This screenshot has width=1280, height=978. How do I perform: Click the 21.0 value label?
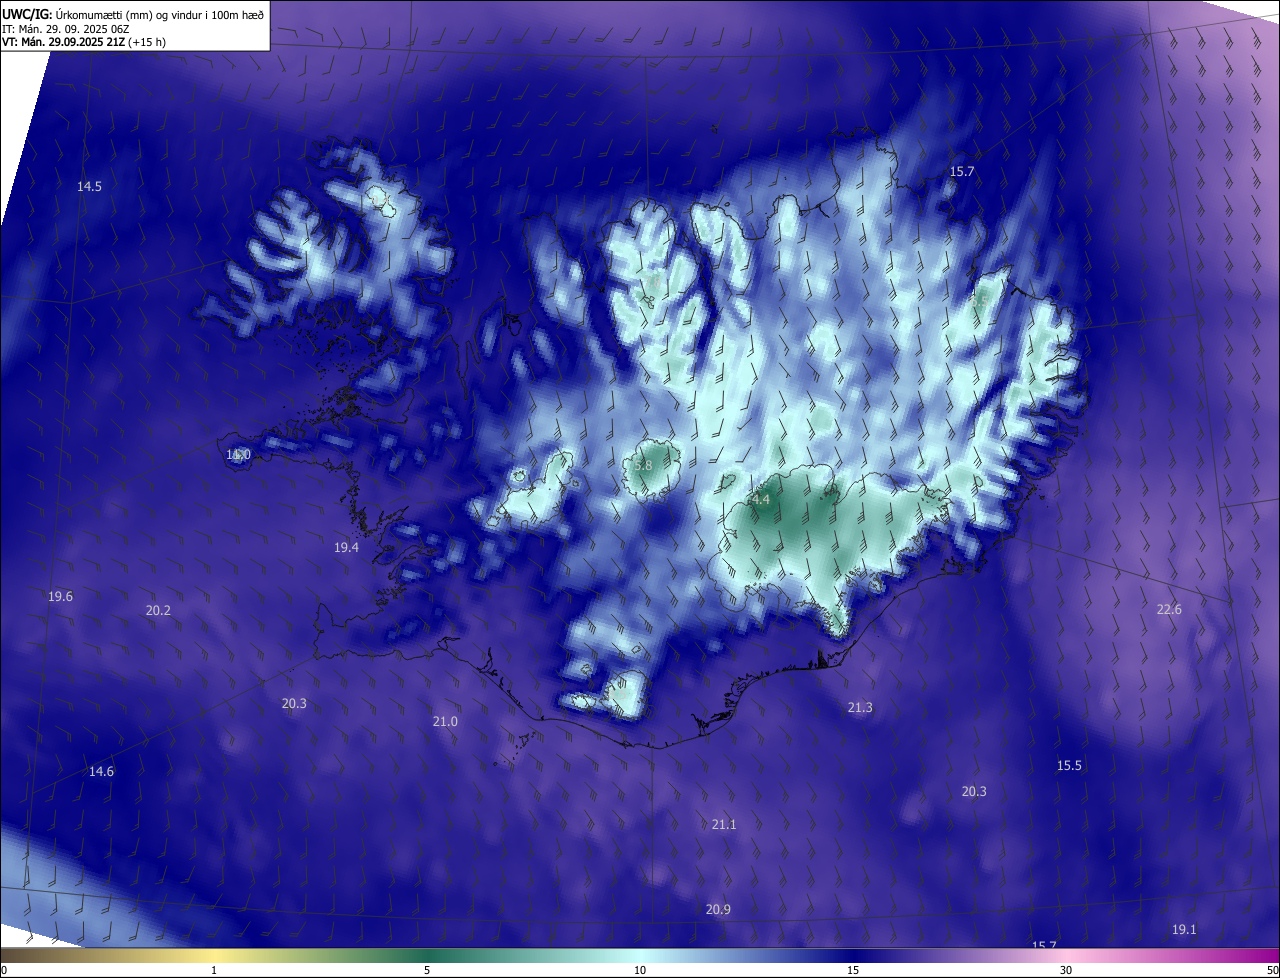(445, 722)
